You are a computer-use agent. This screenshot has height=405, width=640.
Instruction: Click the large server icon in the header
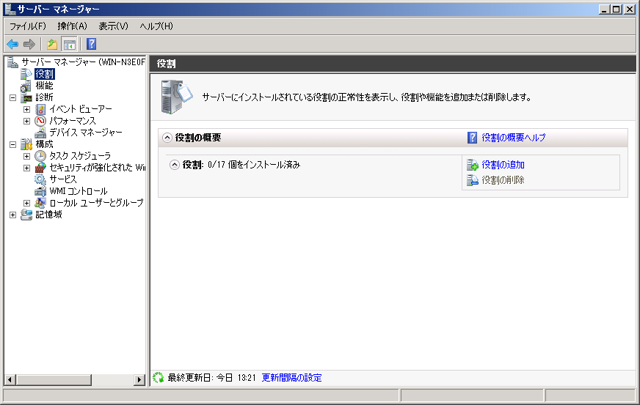pos(176,97)
